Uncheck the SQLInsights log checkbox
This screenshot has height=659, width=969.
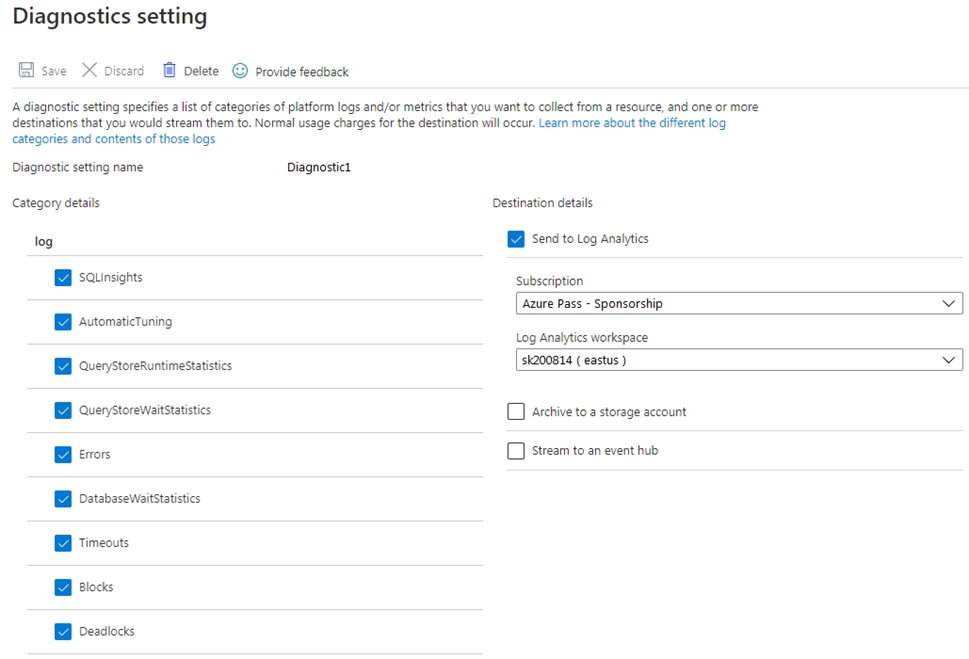[63, 278]
